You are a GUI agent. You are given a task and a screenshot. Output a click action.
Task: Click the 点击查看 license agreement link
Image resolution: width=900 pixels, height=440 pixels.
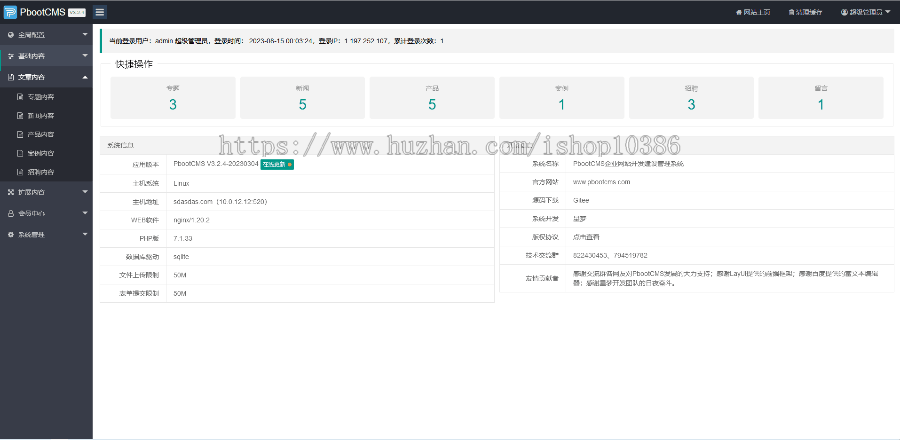(x=586, y=237)
